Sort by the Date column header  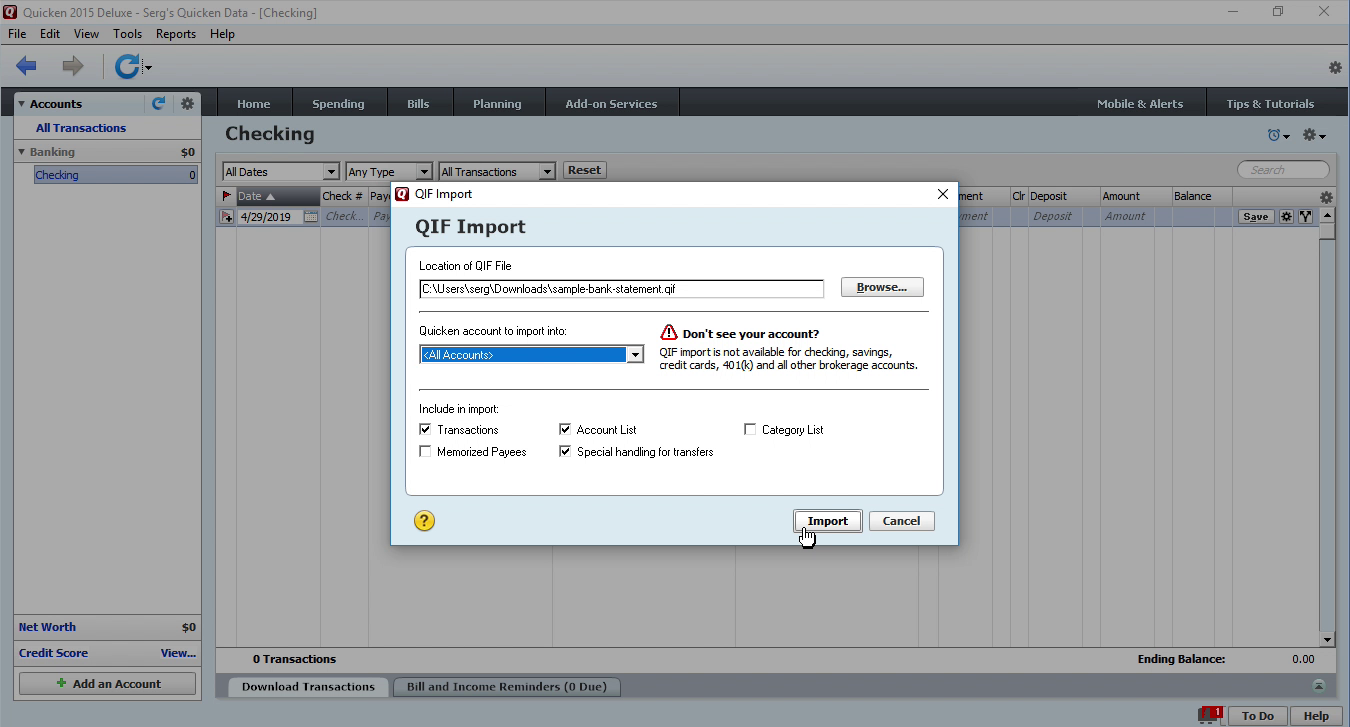[x=277, y=196]
